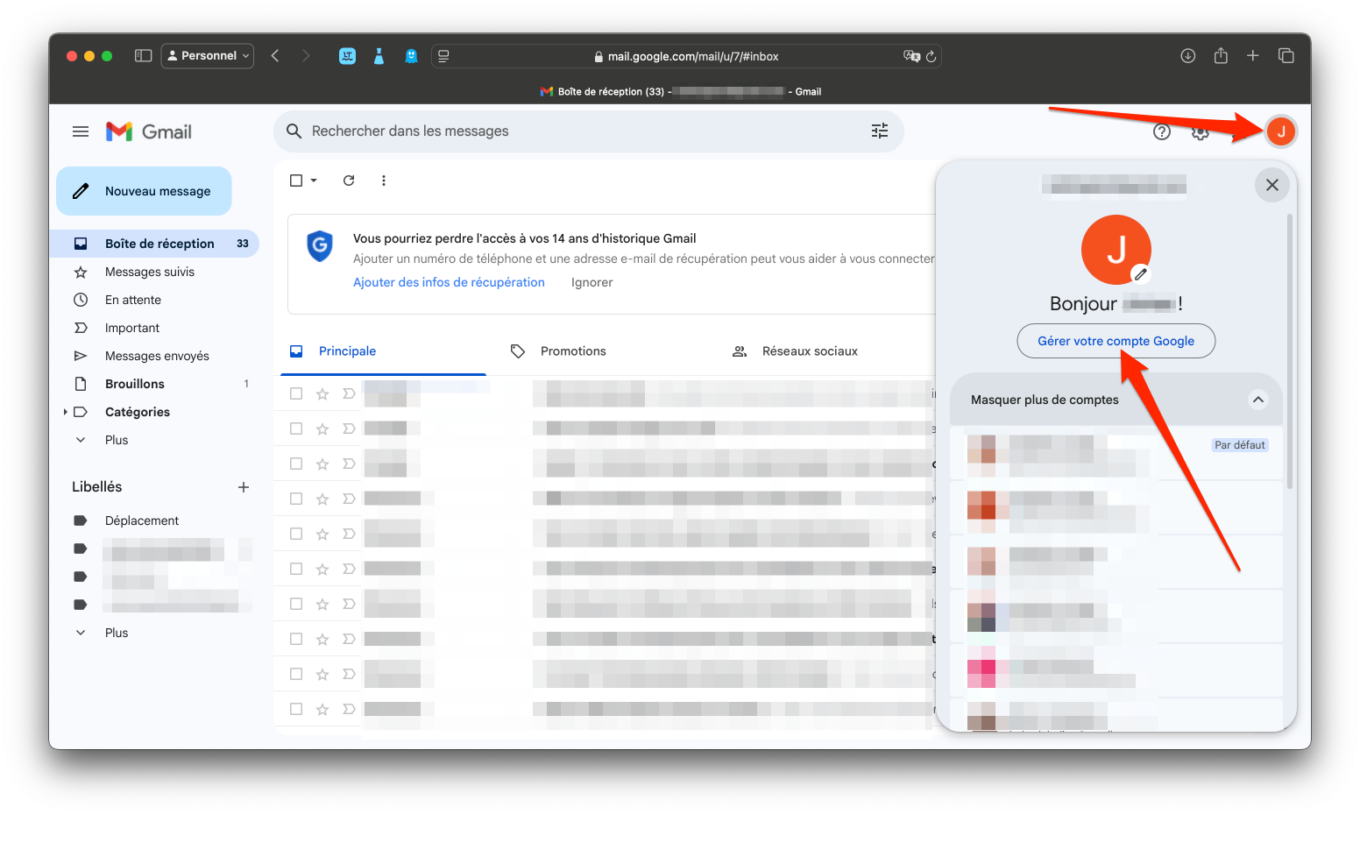The width and height of the screenshot is (1360, 850).
Task: Refresh the inbox message list
Action: (x=348, y=181)
